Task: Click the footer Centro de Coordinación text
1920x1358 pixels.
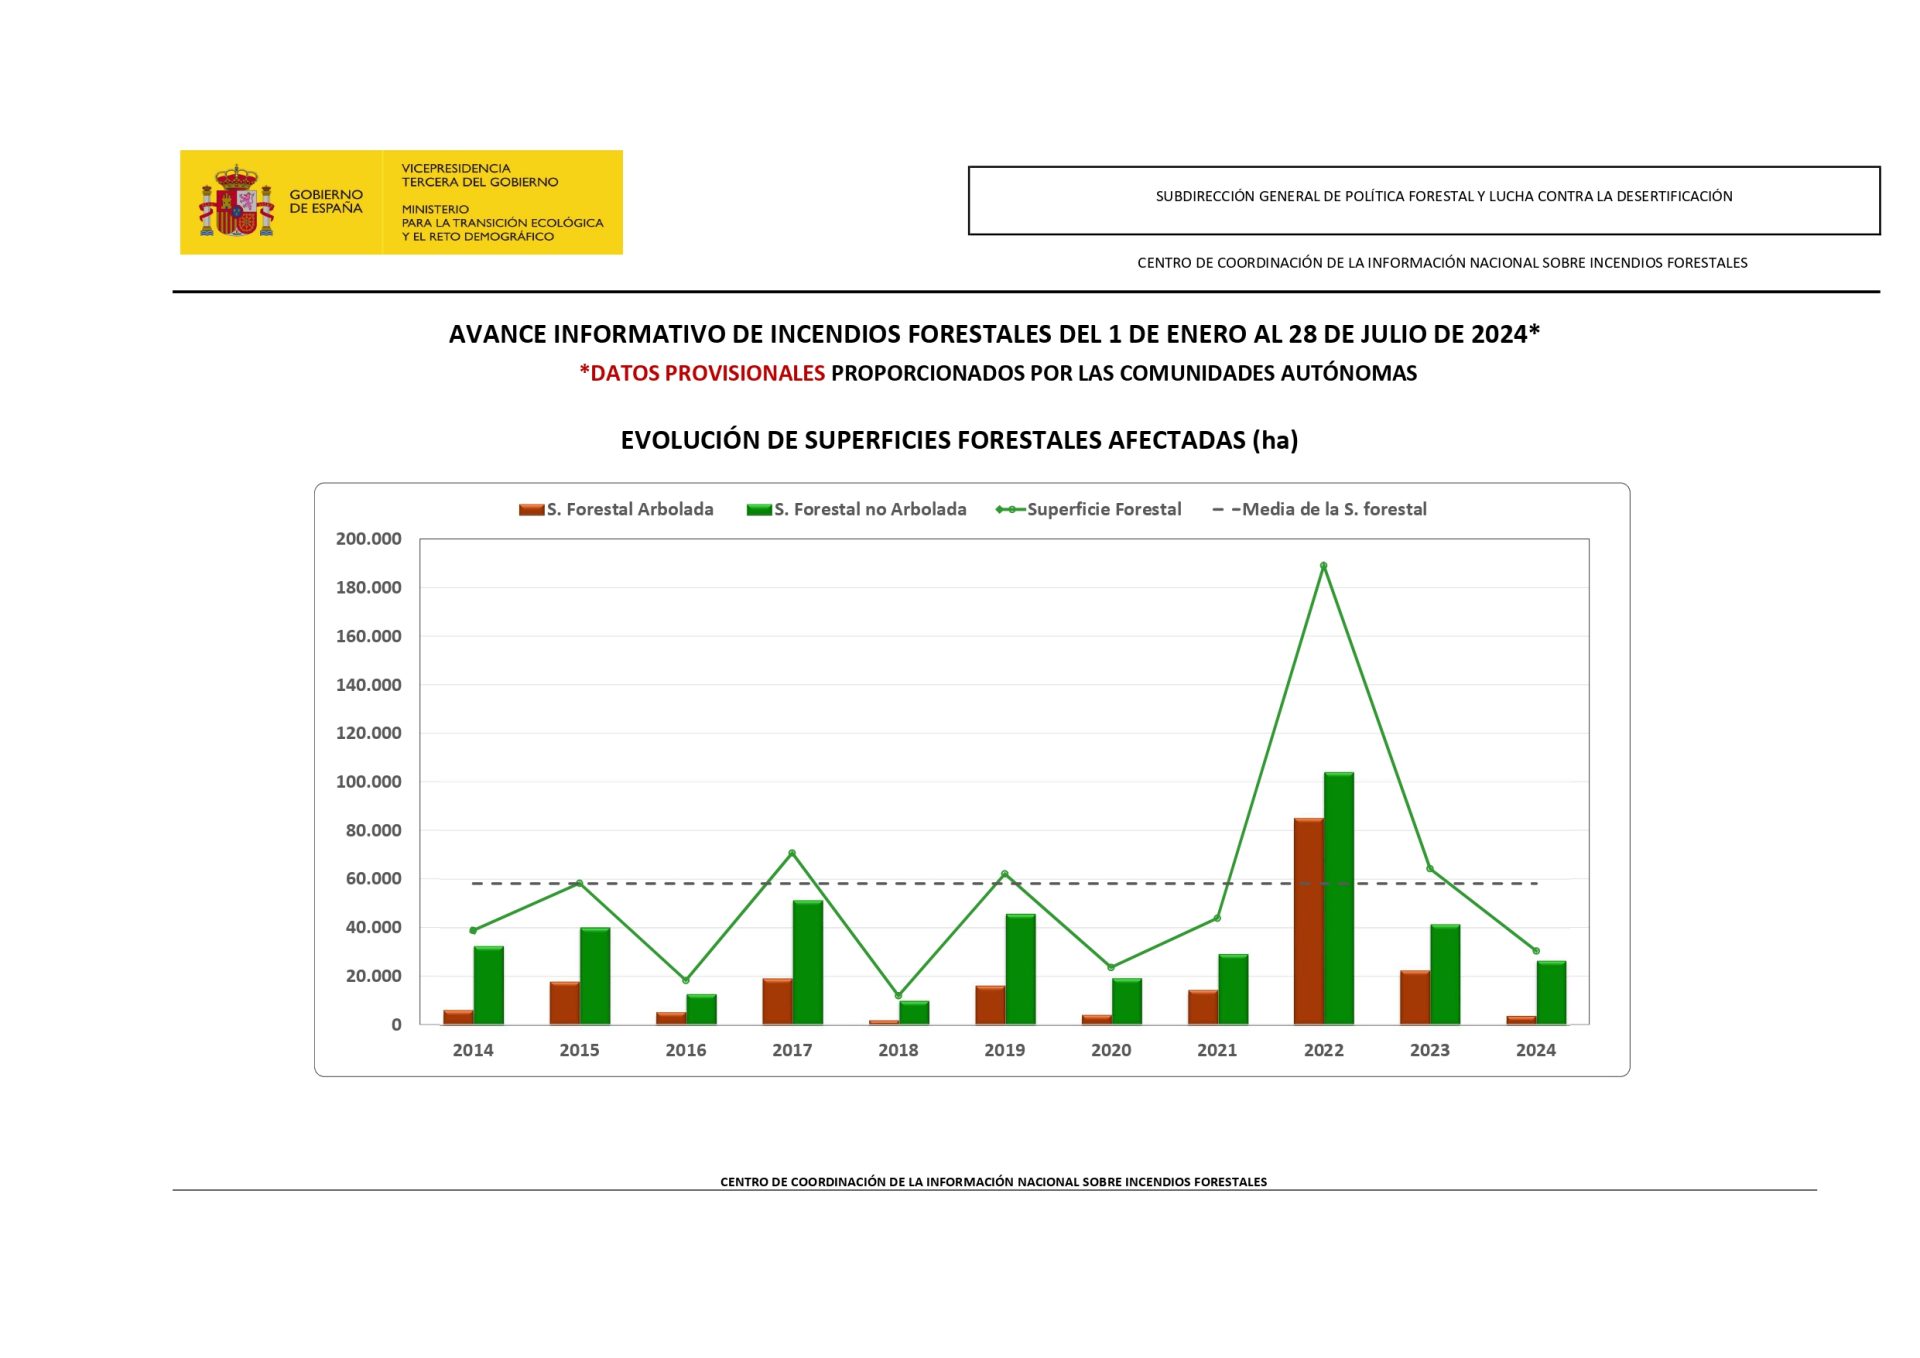Action: pos(993,1182)
